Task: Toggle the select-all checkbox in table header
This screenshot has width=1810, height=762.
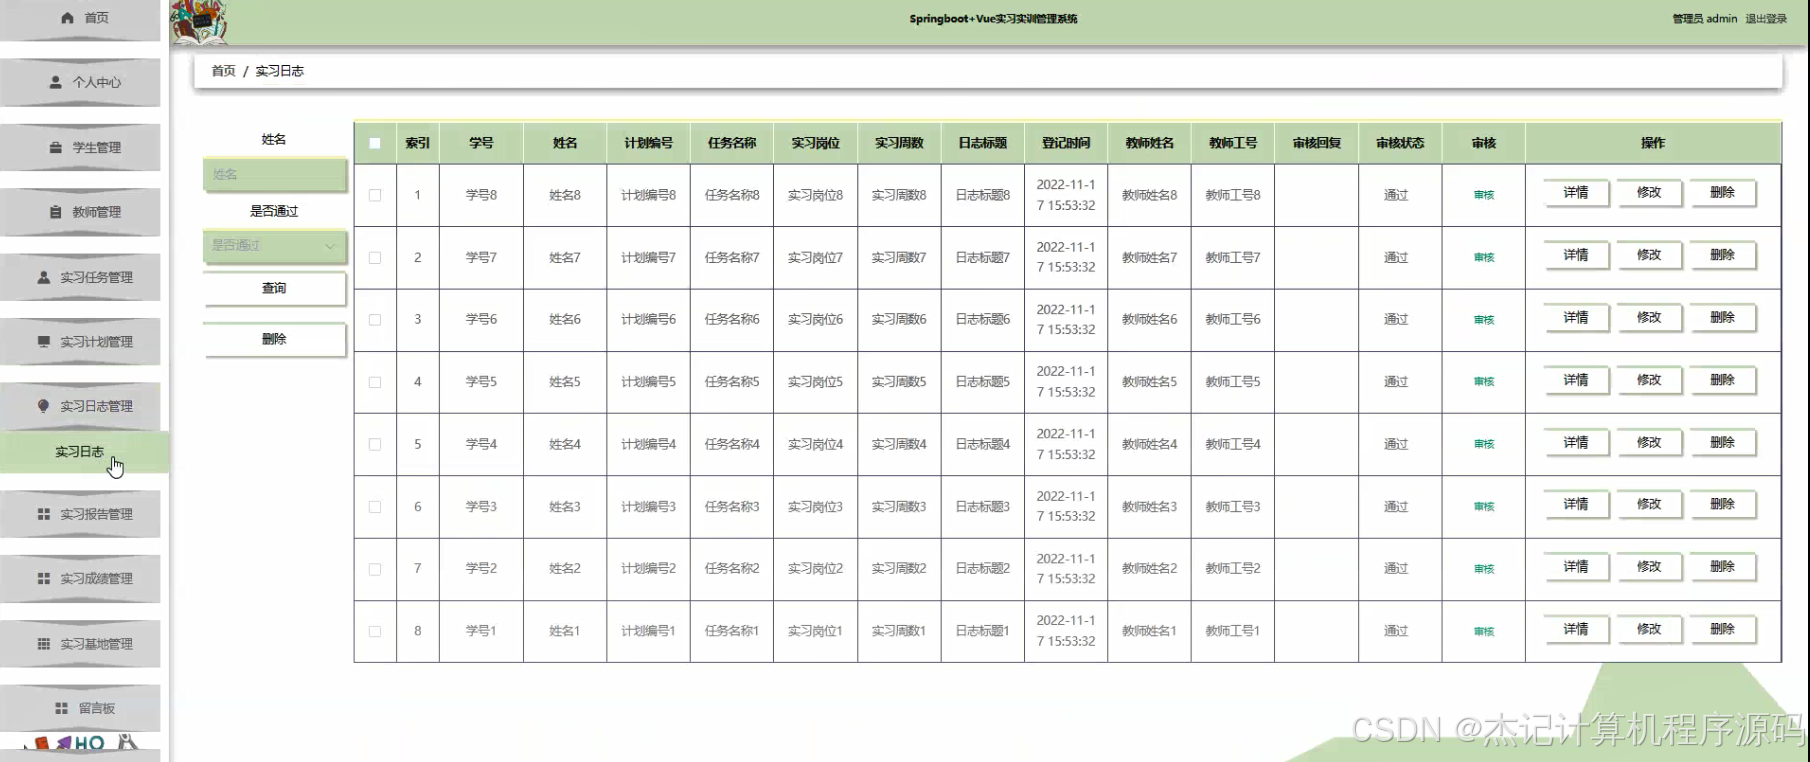Action: (x=375, y=143)
